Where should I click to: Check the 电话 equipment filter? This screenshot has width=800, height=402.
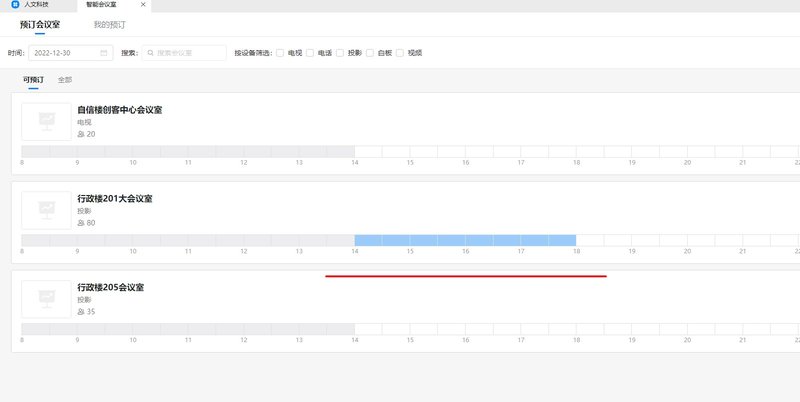(310, 52)
